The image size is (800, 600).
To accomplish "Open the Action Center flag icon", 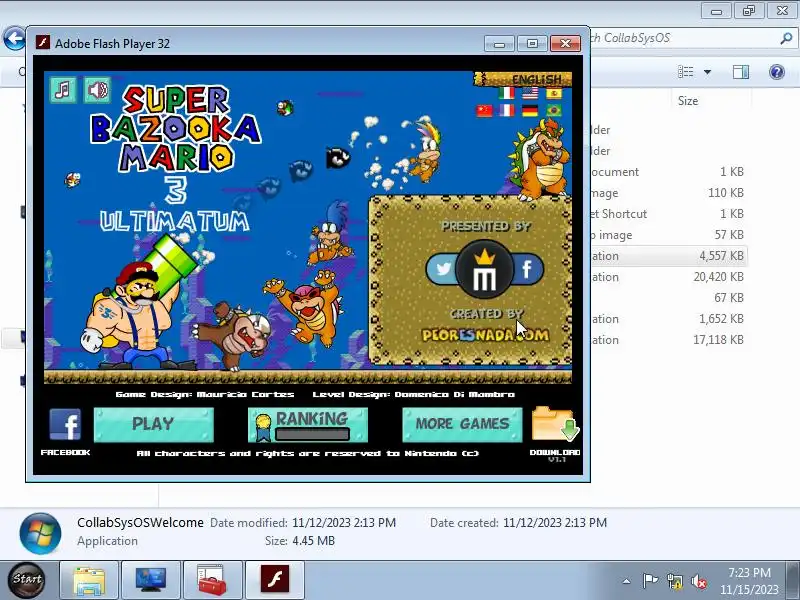I will 649,581.
